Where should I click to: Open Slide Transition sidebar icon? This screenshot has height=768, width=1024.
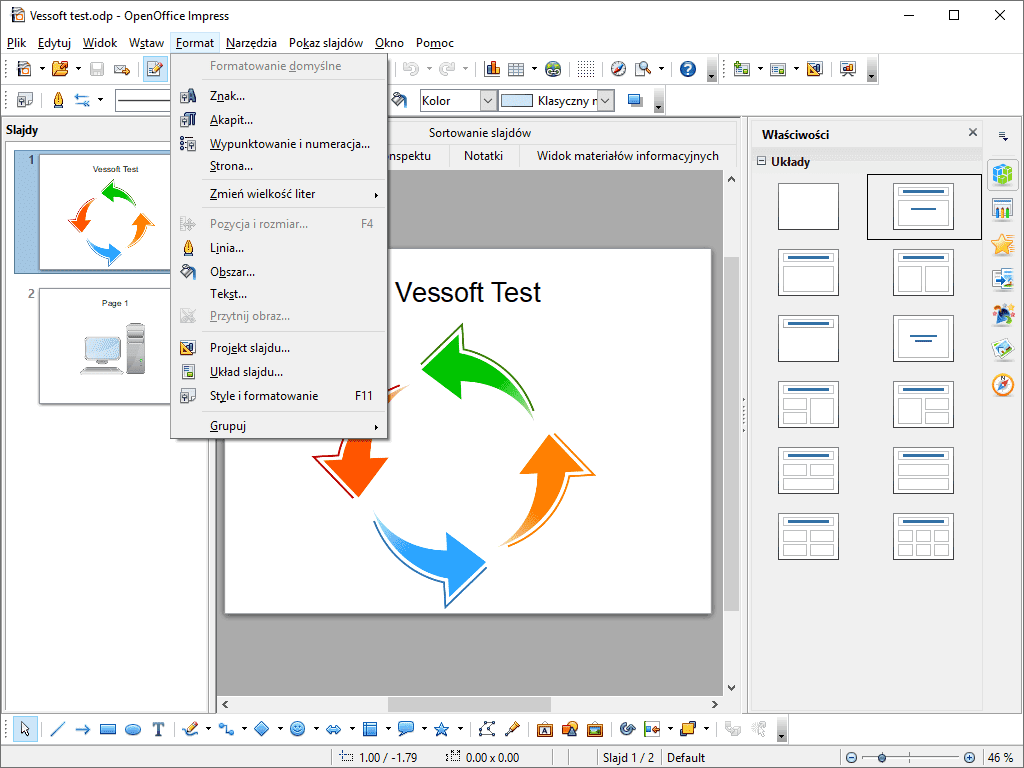1002,279
